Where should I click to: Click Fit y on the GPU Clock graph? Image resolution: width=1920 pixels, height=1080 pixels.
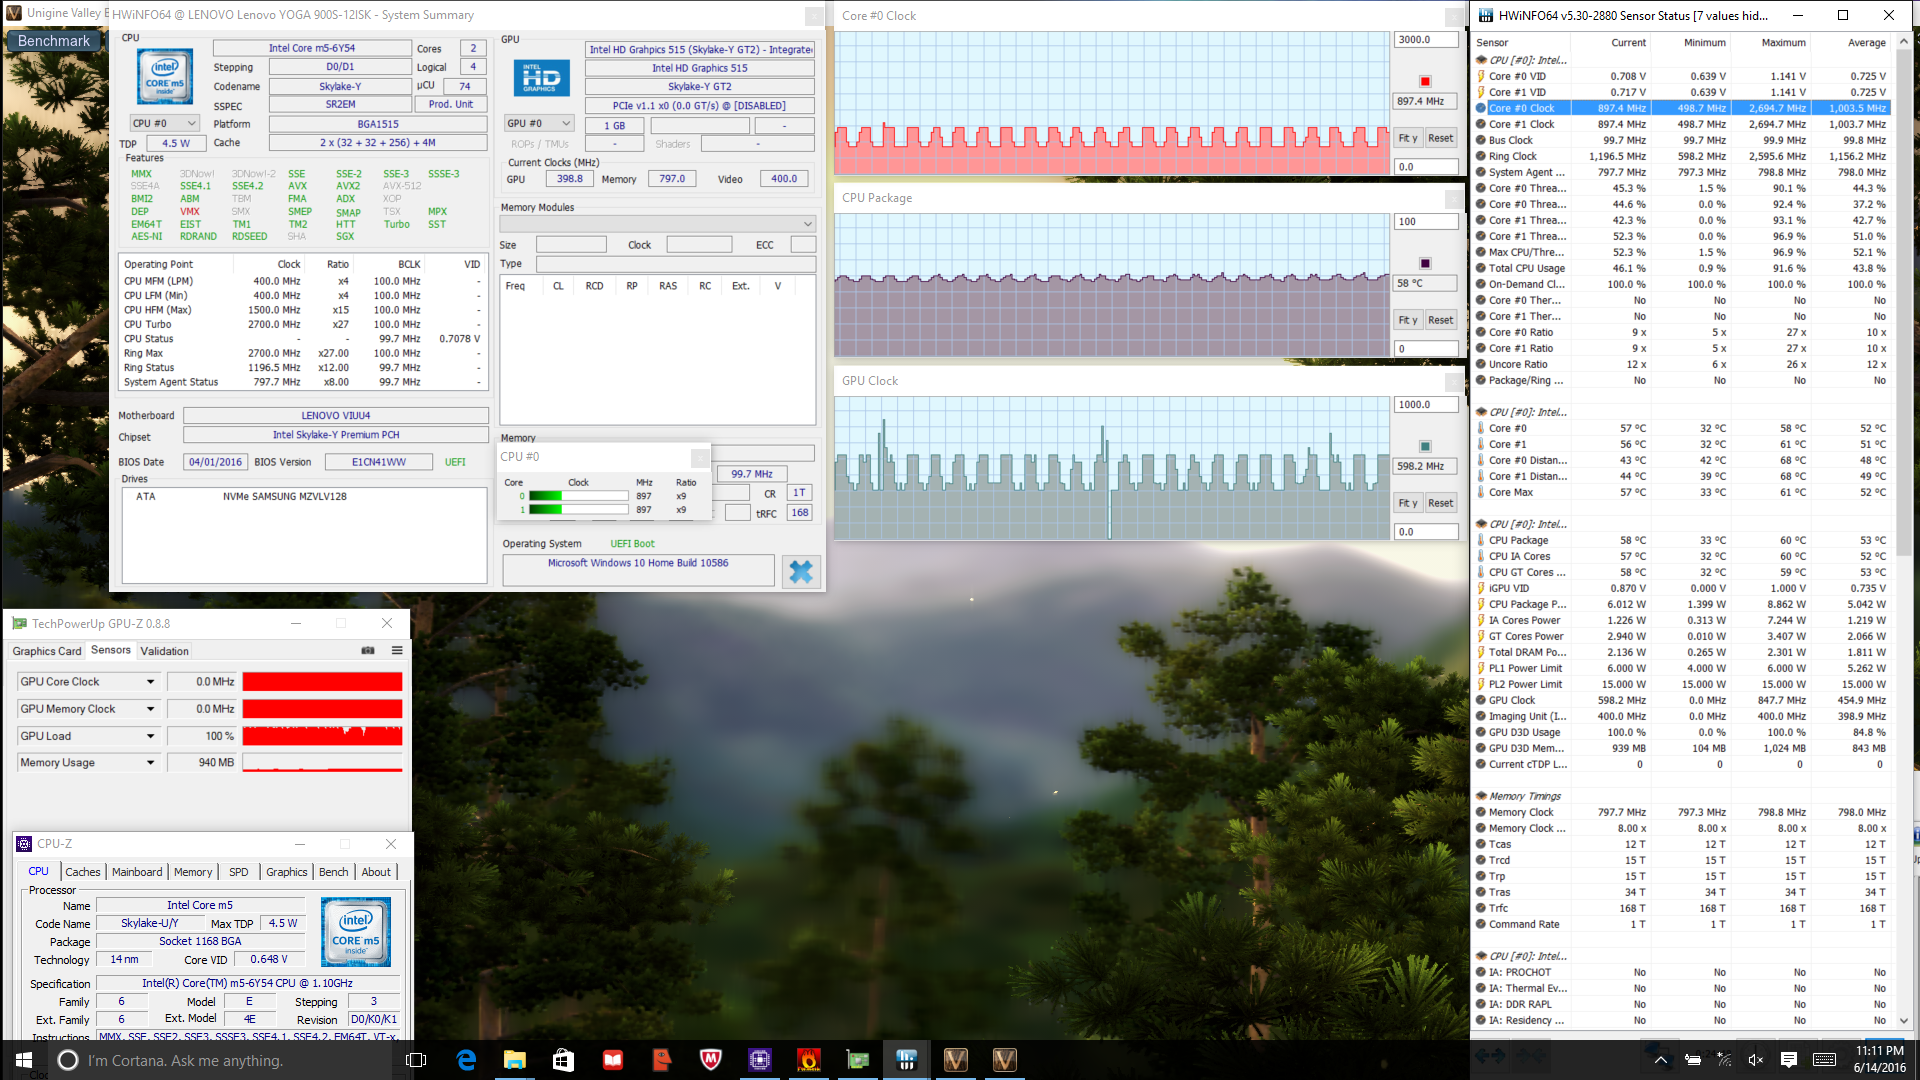click(1407, 503)
